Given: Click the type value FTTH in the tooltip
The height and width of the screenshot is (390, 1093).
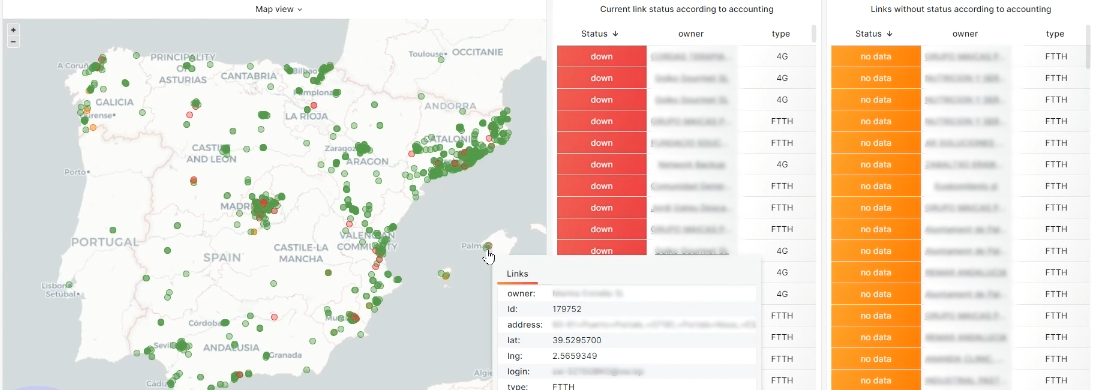Looking at the screenshot, I should (564, 387).
